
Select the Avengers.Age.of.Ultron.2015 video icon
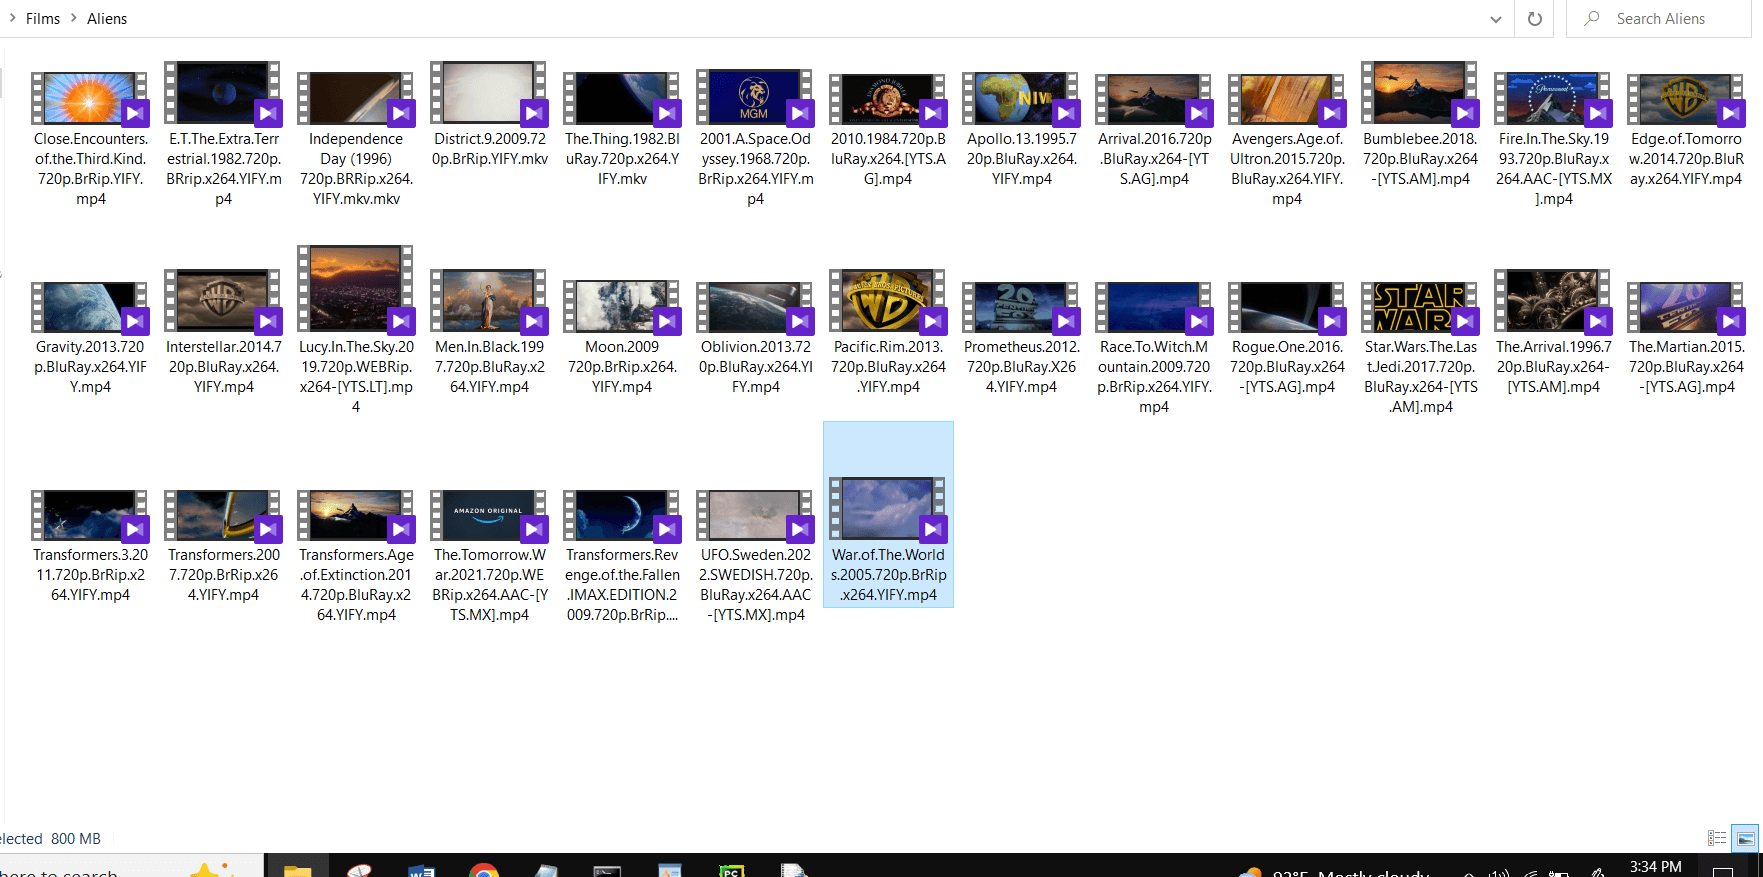pyautogui.click(x=1287, y=99)
